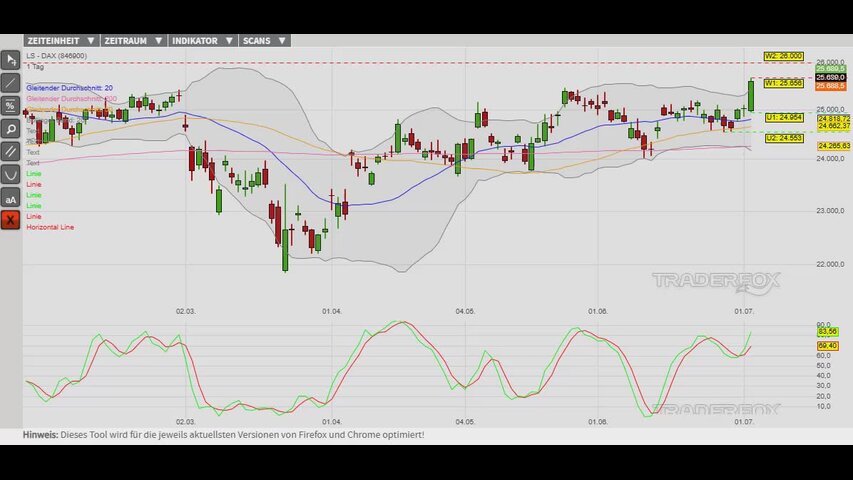Open the ZEITEINHEIT dropdown menu
The width and height of the screenshot is (853, 480).
click(61, 41)
